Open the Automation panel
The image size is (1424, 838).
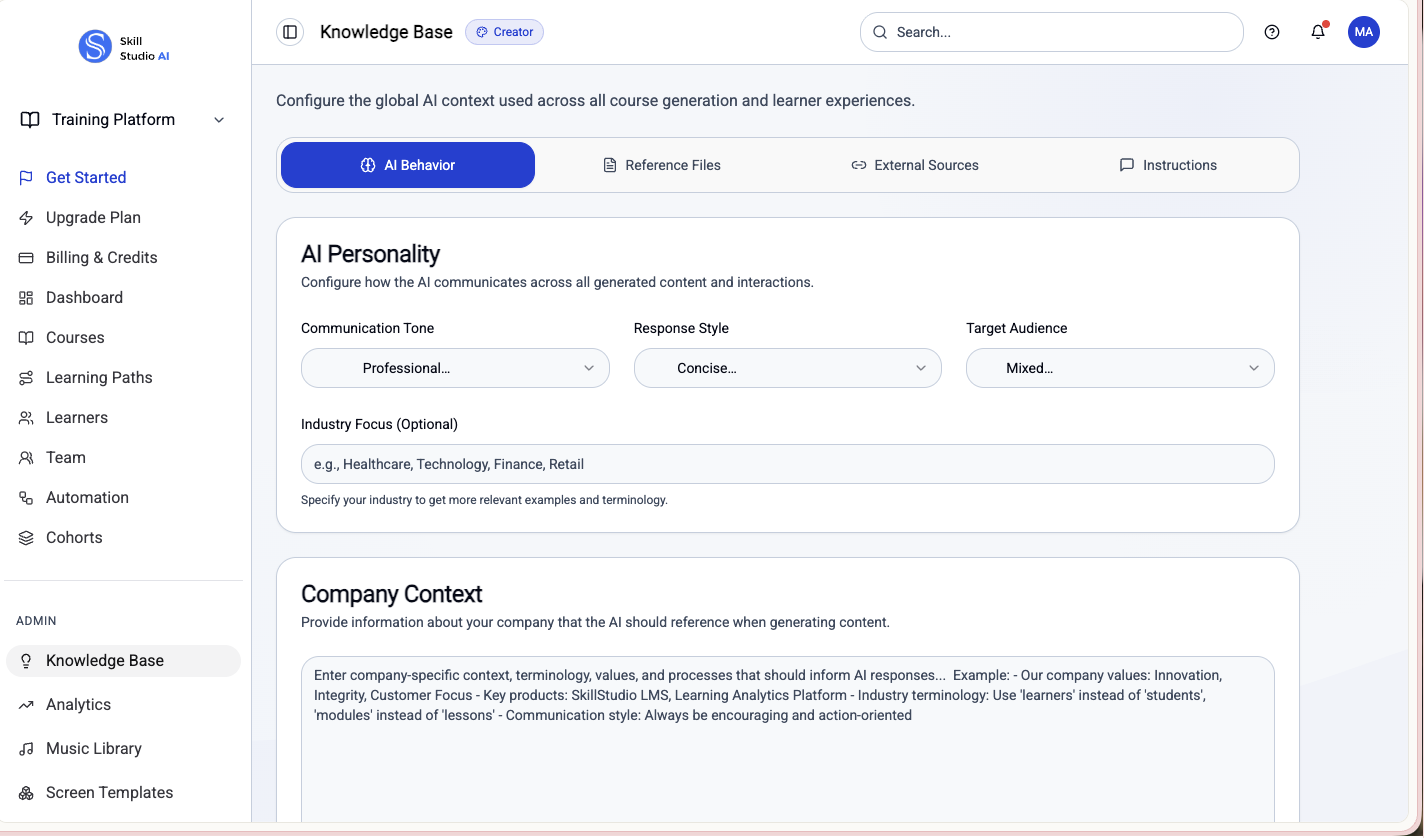click(87, 497)
